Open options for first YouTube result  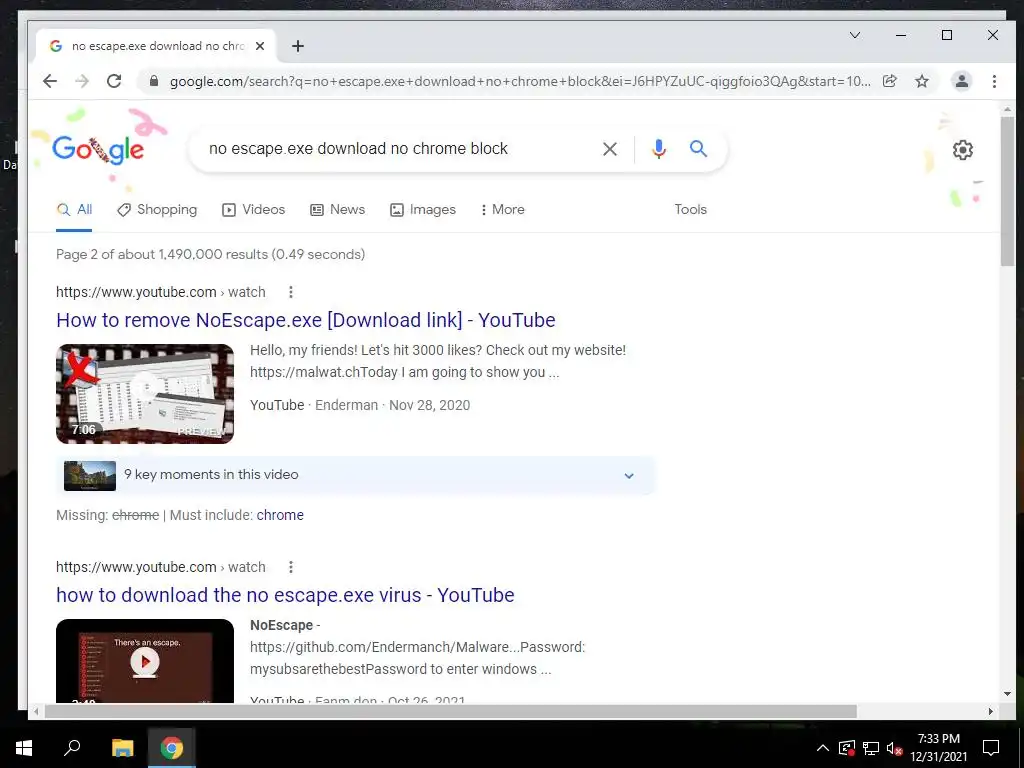(291, 292)
